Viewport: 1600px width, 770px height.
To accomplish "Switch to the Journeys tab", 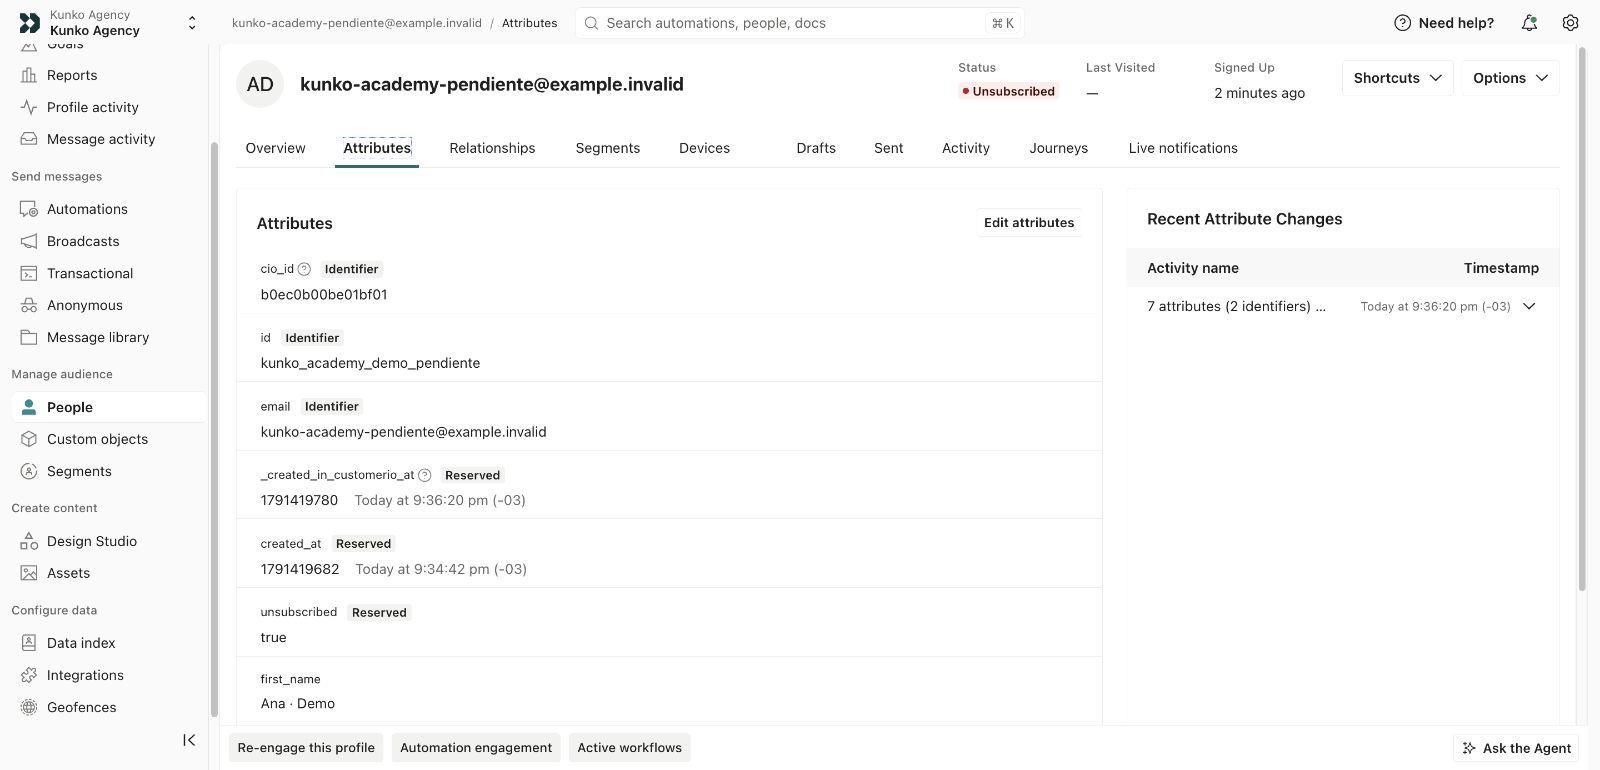I will click(1058, 148).
